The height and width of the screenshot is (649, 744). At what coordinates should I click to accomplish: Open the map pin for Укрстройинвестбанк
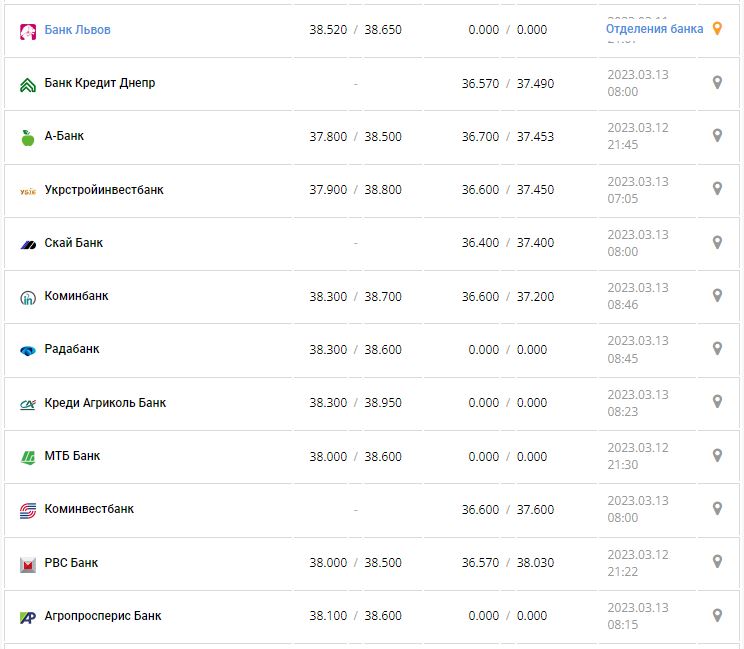(717, 188)
